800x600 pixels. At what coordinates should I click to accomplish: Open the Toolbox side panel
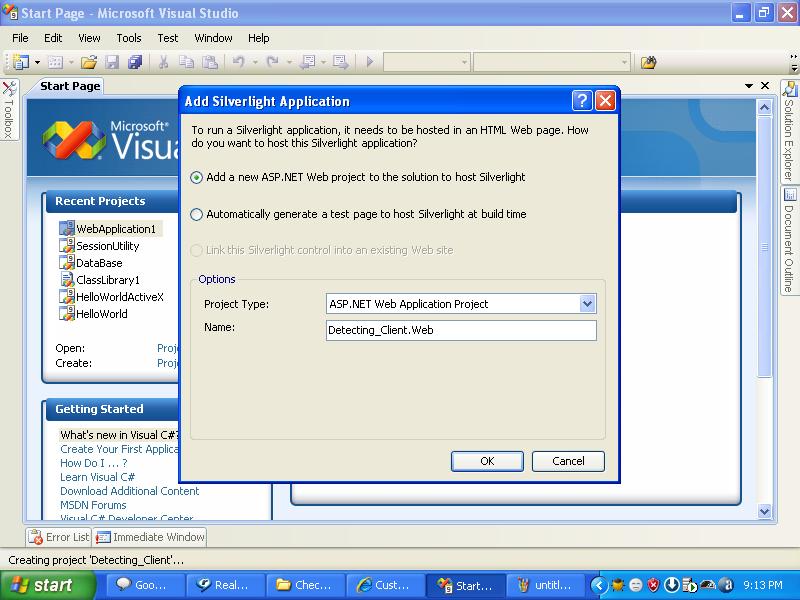pos(9,110)
